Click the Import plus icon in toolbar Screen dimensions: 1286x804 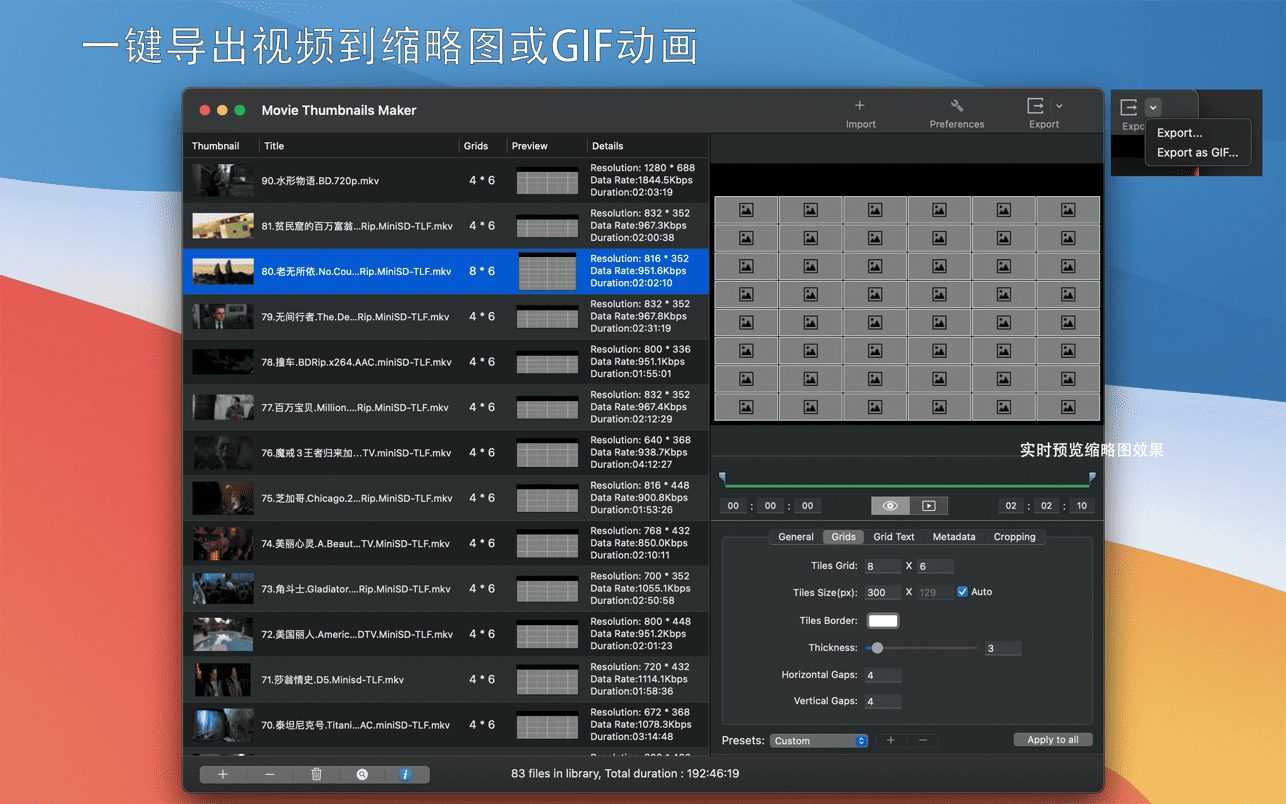point(859,106)
